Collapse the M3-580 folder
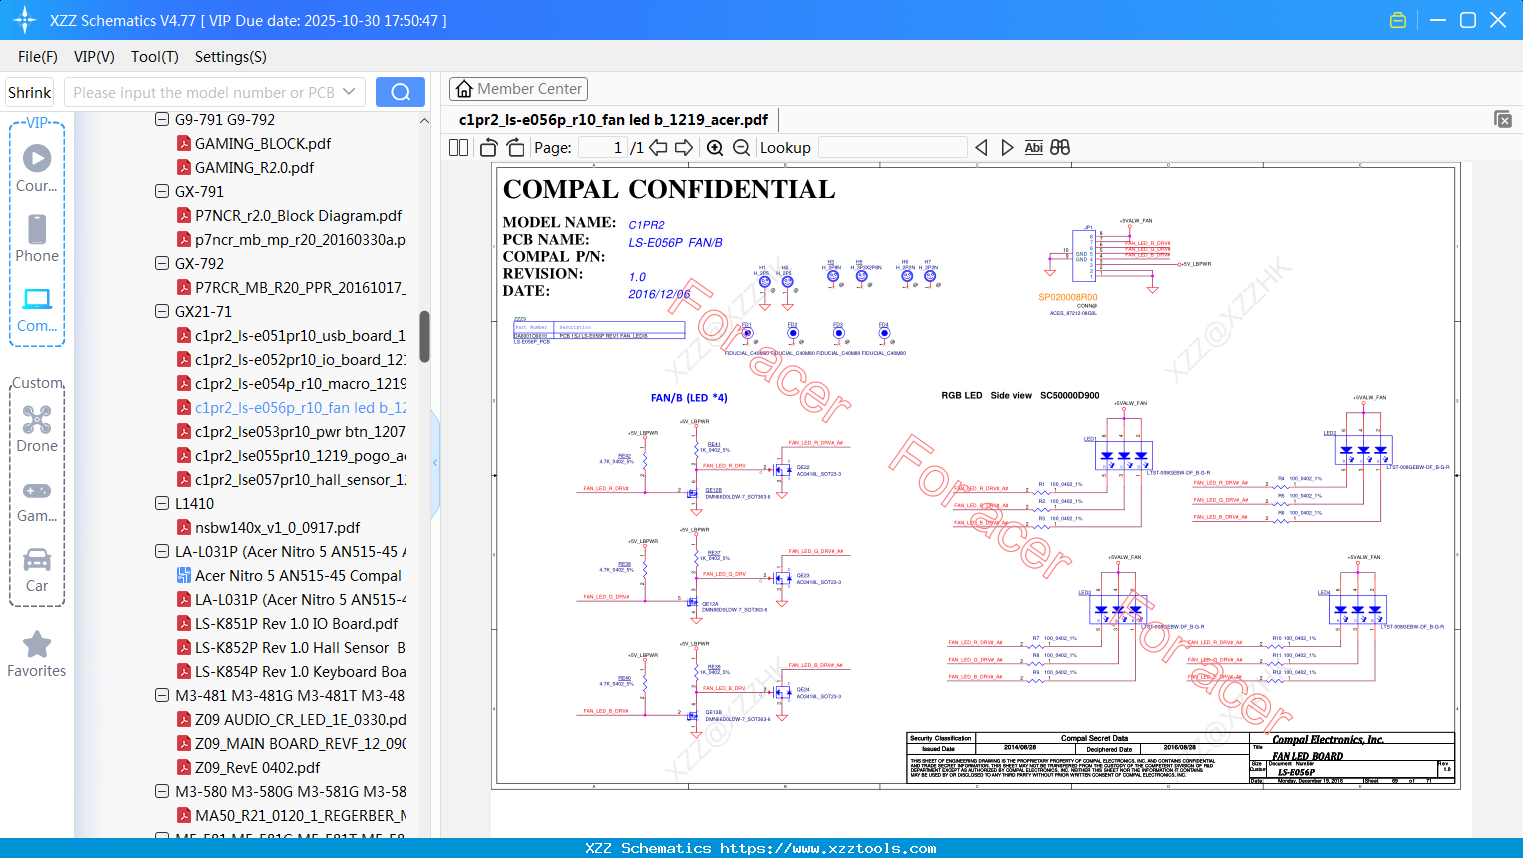The width and height of the screenshot is (1523, 858). pos(162,791)
